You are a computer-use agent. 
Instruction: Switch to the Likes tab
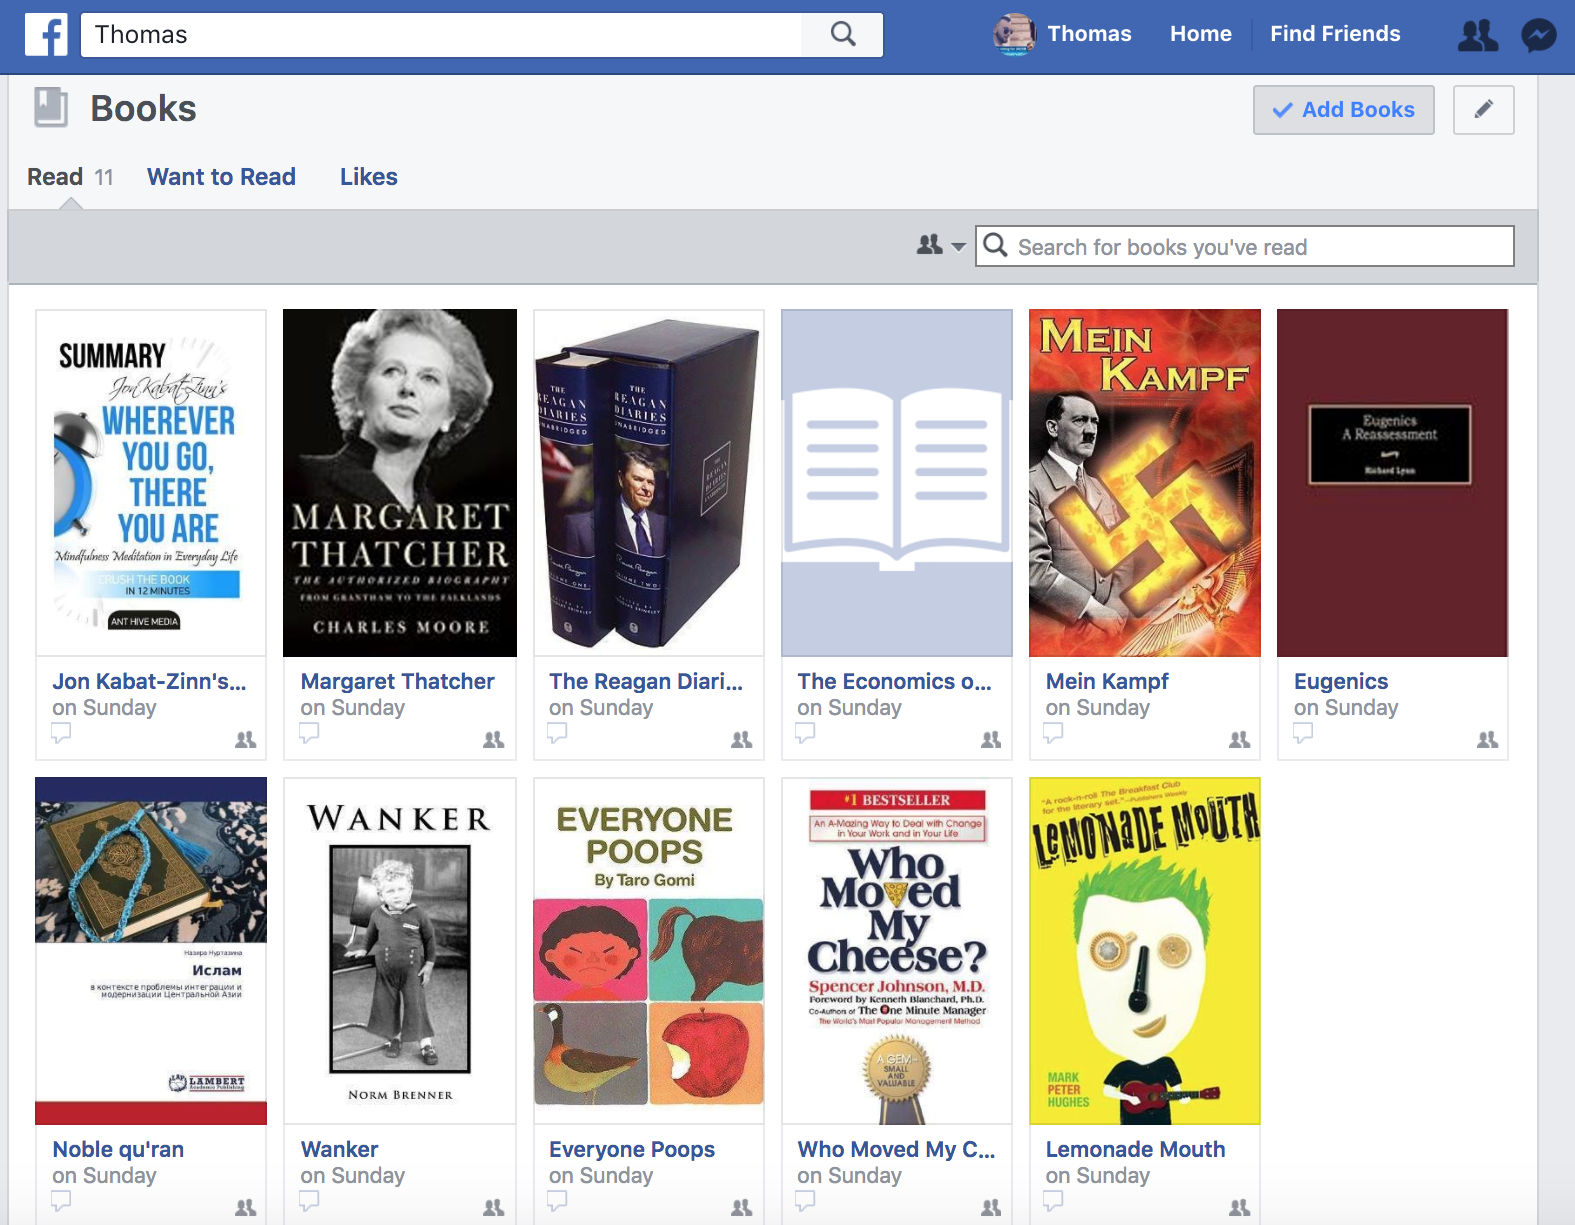(369, 177)
